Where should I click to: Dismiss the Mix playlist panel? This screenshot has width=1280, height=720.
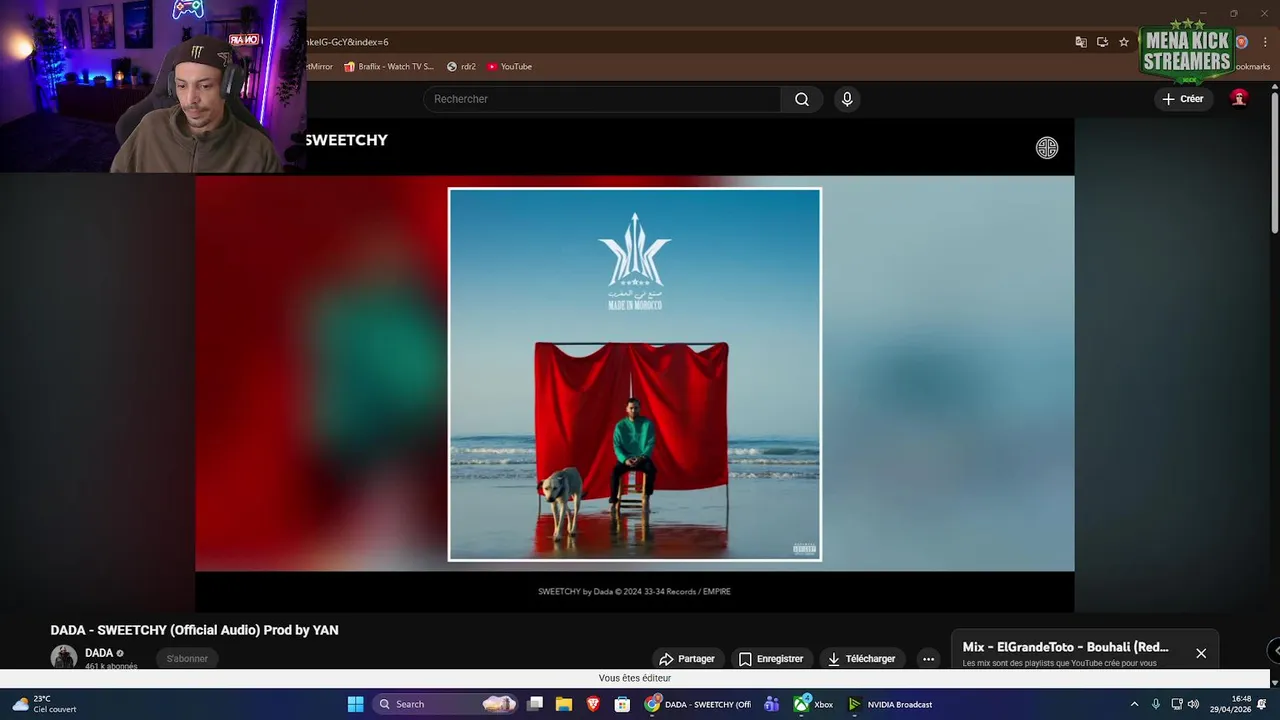click(x=1201, y=653)
